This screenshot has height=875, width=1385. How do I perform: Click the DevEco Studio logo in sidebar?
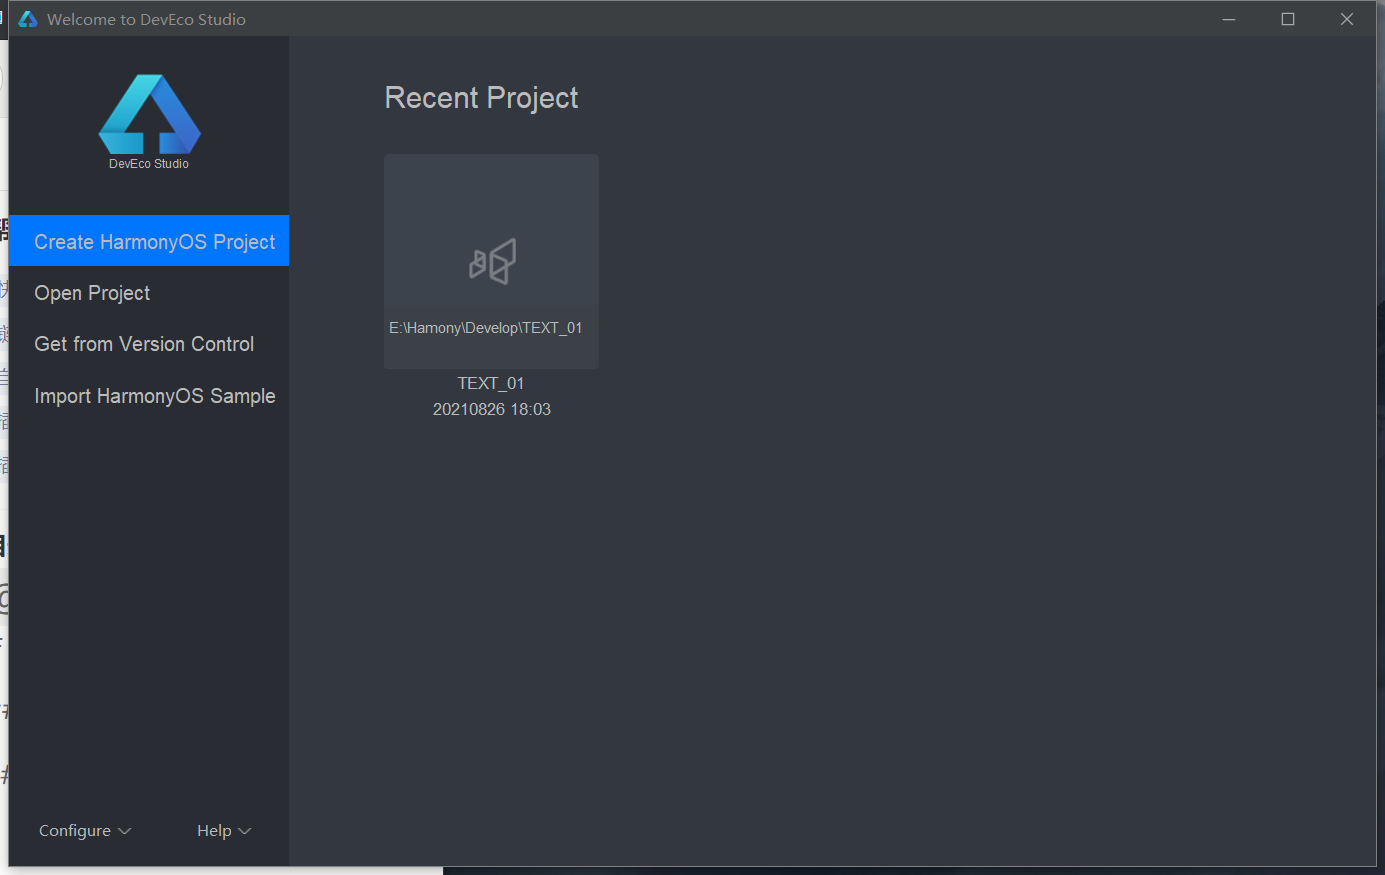click(149, 114)
